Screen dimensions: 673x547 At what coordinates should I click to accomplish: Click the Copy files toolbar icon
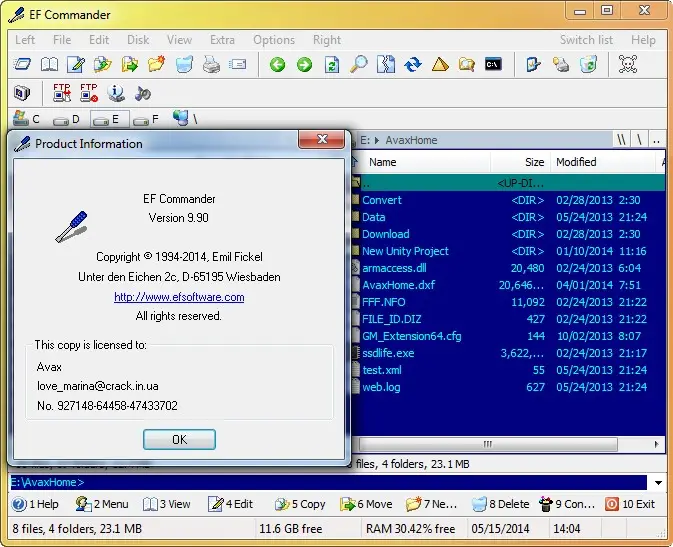103,65
